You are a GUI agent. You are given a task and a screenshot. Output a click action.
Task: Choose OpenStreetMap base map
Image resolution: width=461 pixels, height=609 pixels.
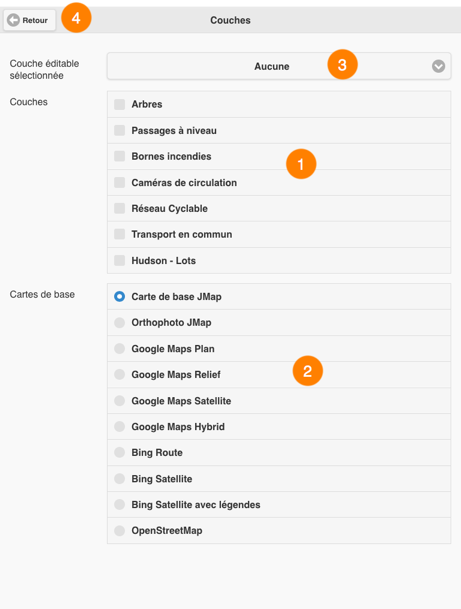[120, 531]
